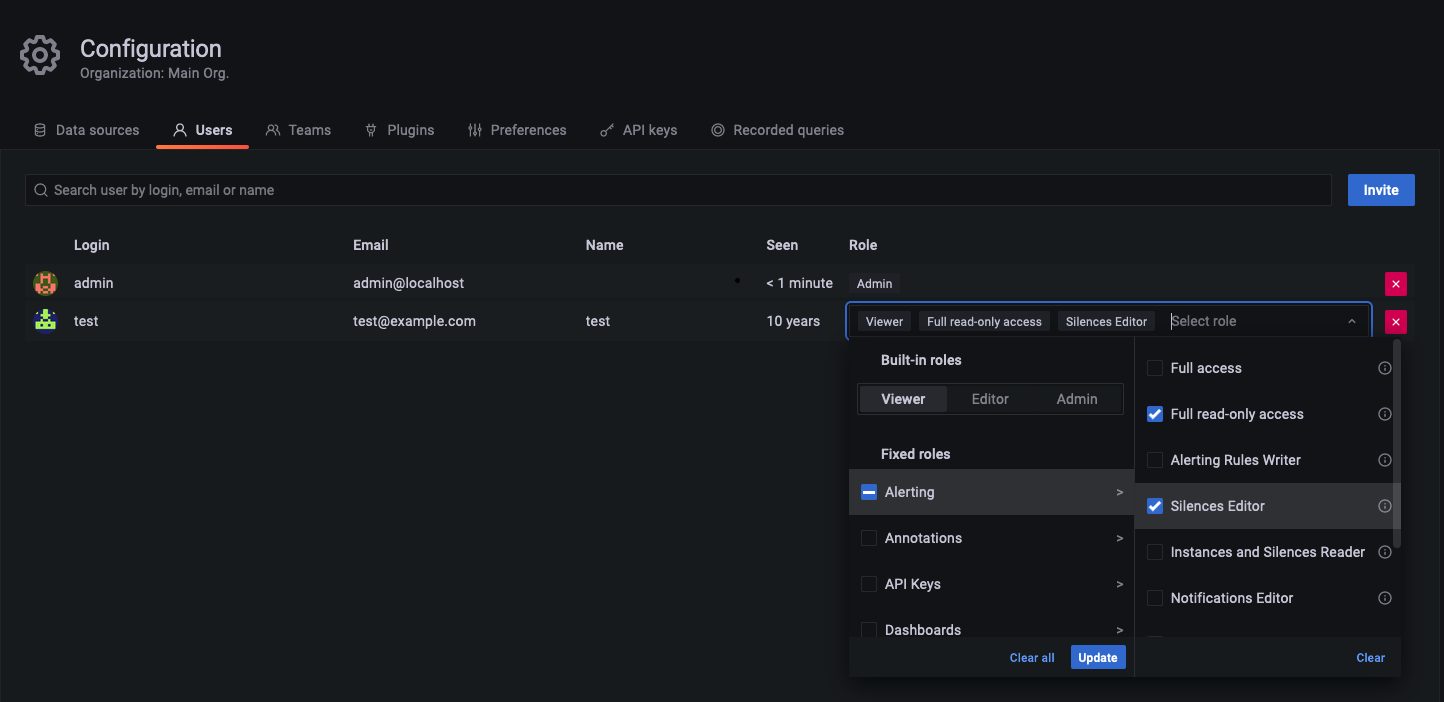This screenshot has width=1444, height=702.
Task: Click red X to remove test user
Action: [x=1396, y=321]
